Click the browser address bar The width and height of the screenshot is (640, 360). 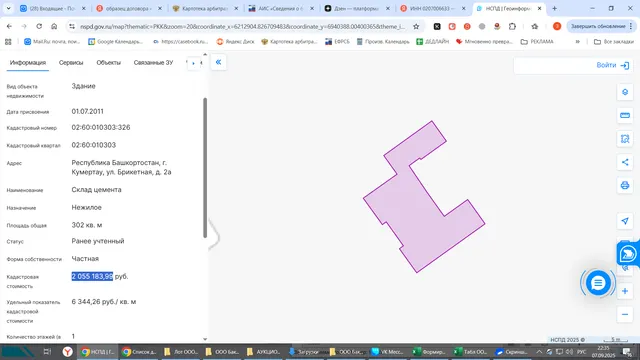[242, 27]
